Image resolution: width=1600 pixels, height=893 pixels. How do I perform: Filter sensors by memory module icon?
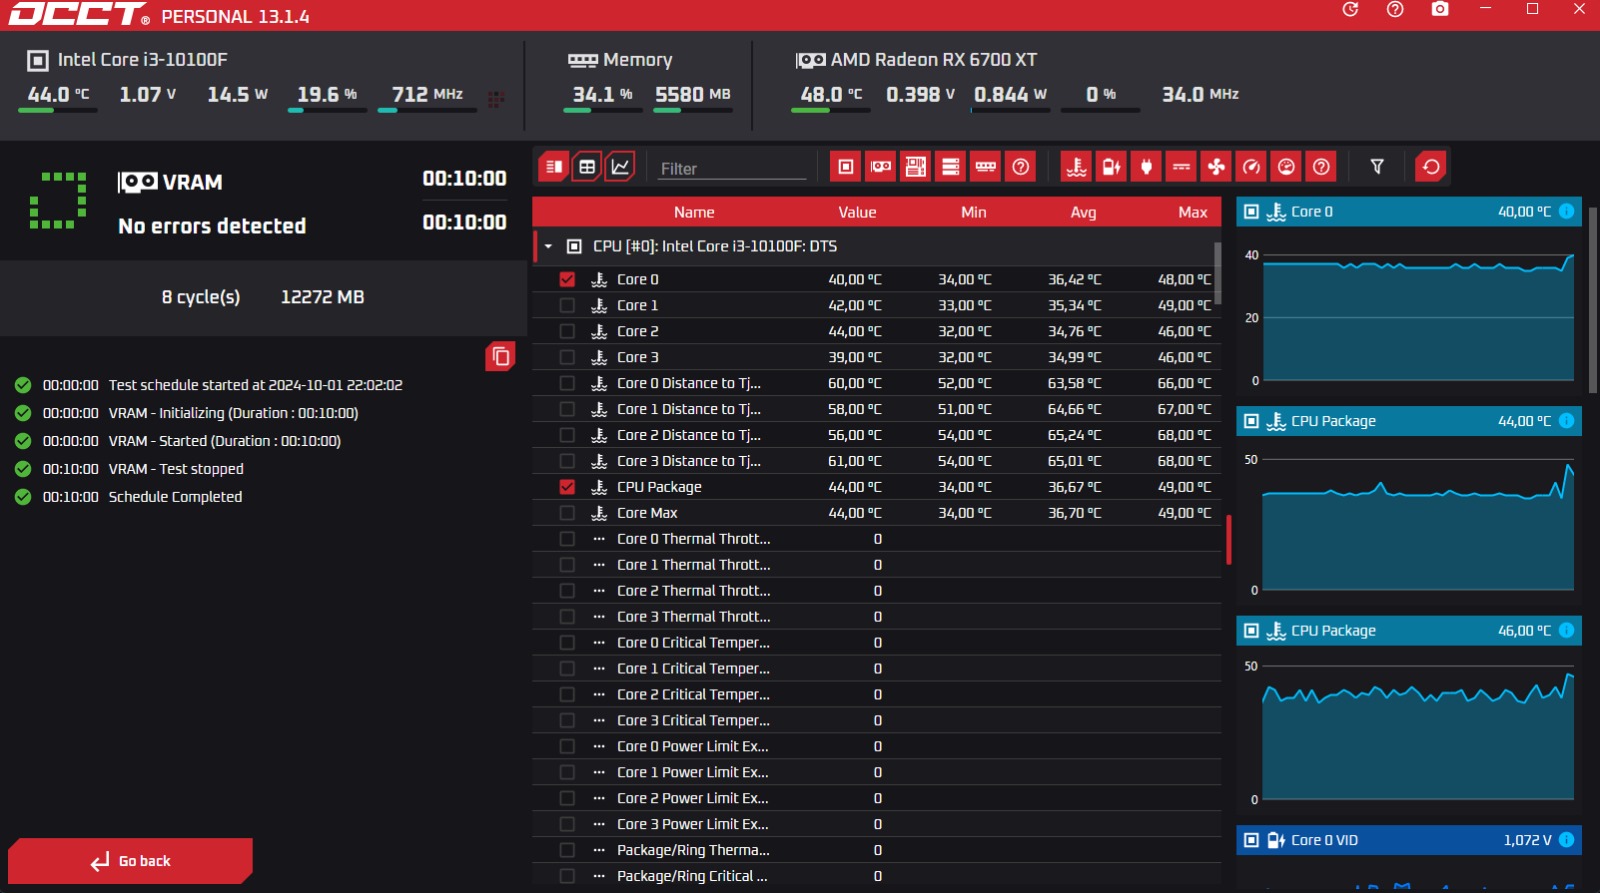tap(986, 167)
